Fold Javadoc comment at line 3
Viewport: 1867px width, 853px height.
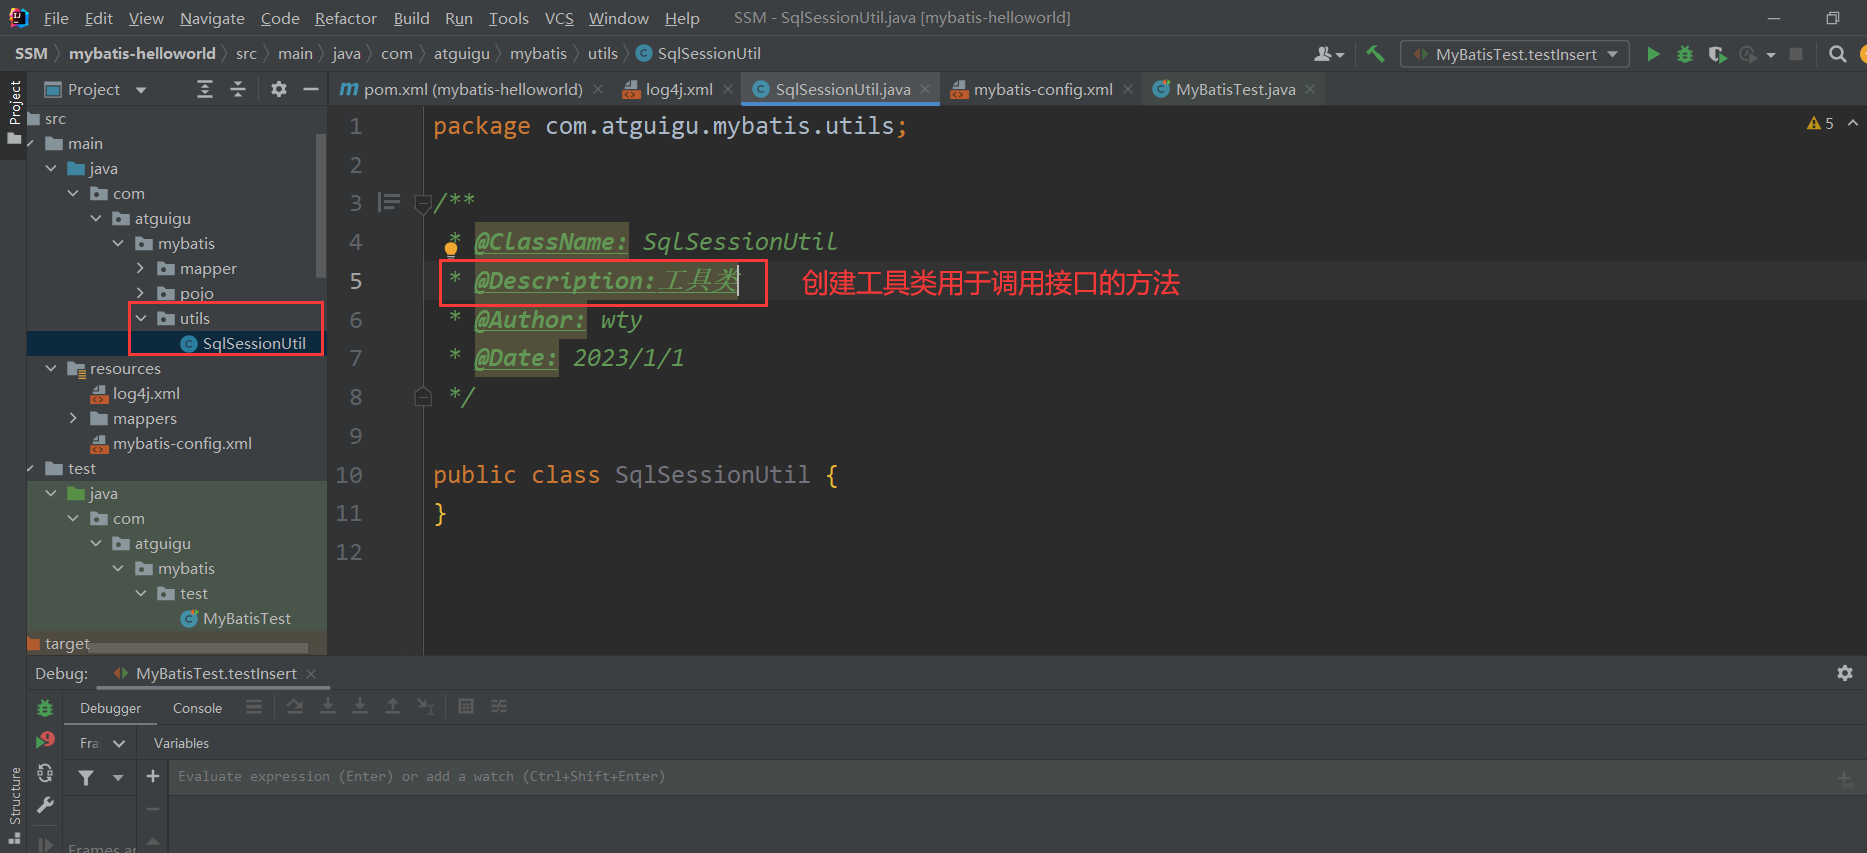pyautogui.click(x=423, y=203)
